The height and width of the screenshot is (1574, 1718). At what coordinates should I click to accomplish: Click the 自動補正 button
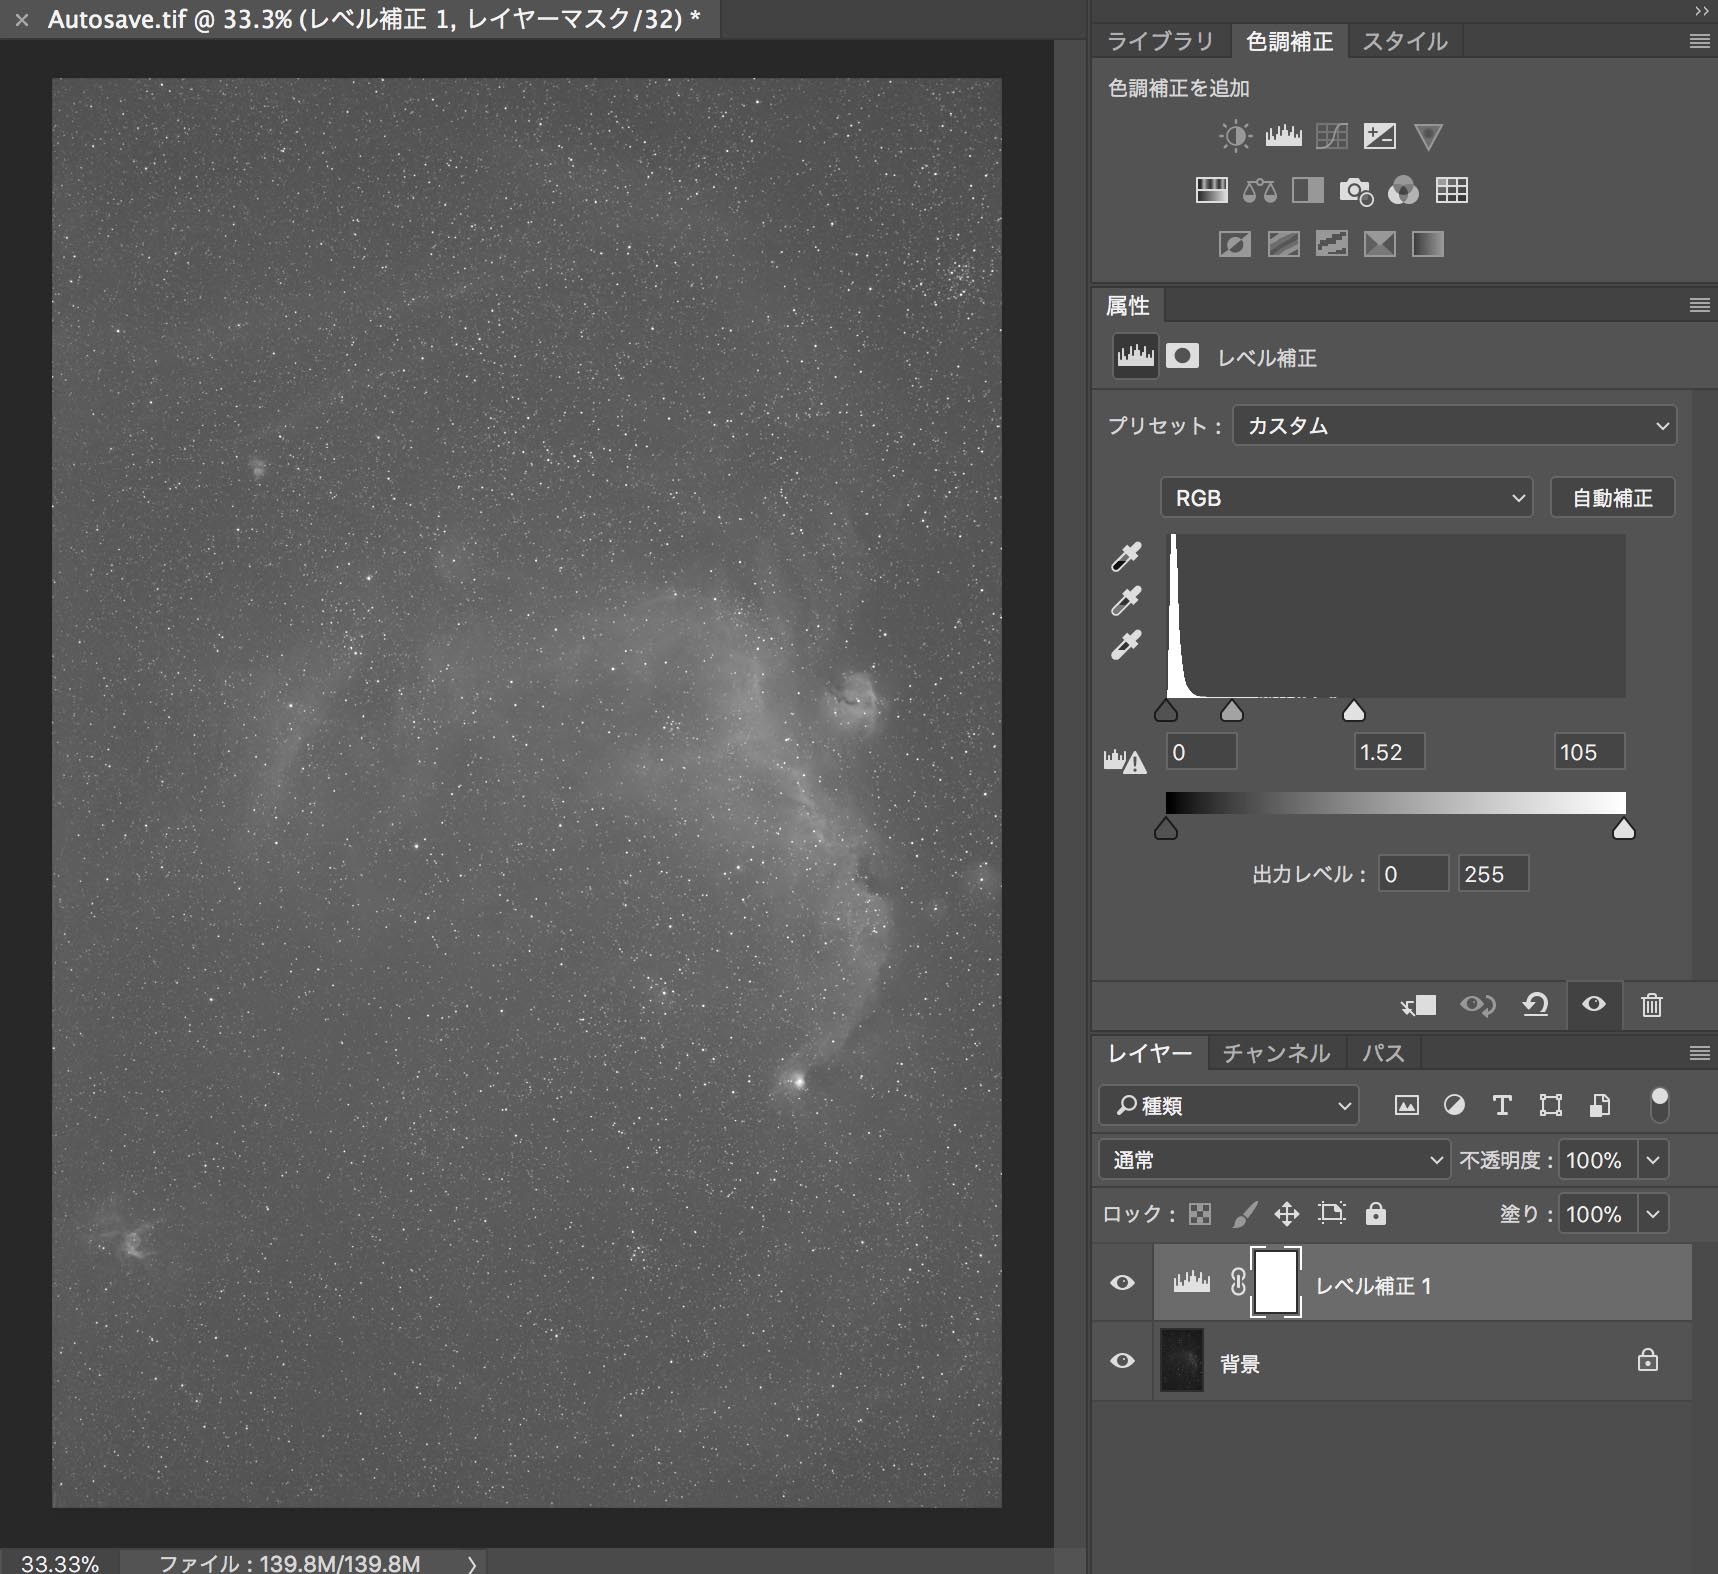pyautogui.click(x=1611, y=498)
